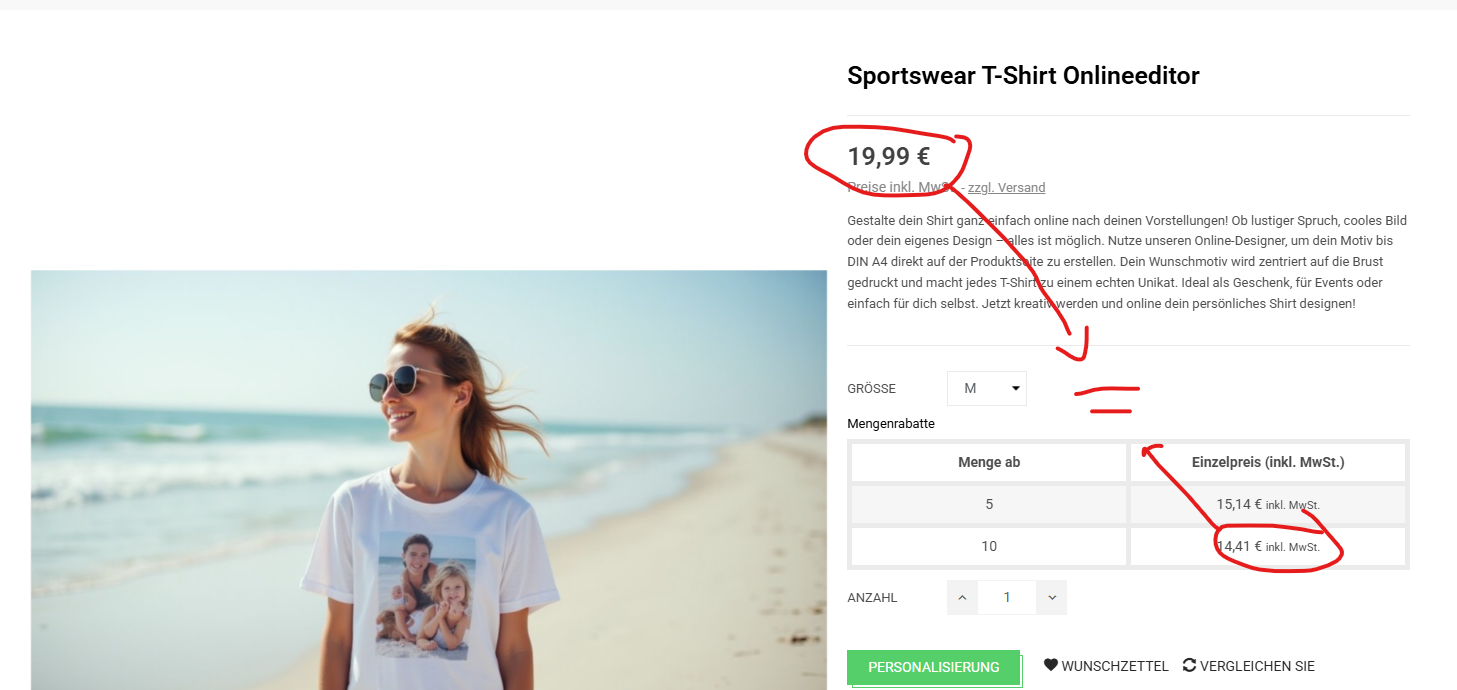Click the 19,99 € main price

tap(889, 156)
